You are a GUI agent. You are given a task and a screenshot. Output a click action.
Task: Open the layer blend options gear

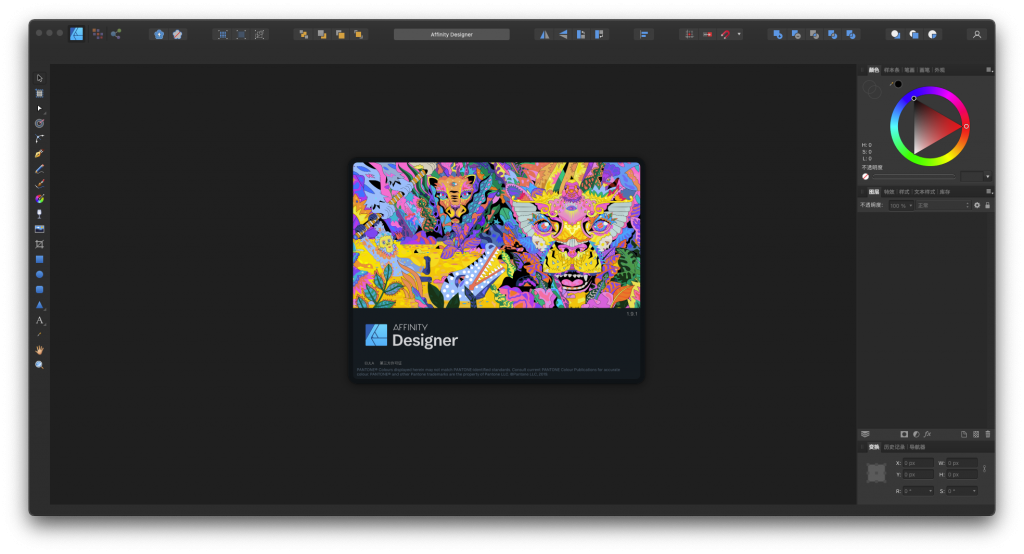pos(977,205)
